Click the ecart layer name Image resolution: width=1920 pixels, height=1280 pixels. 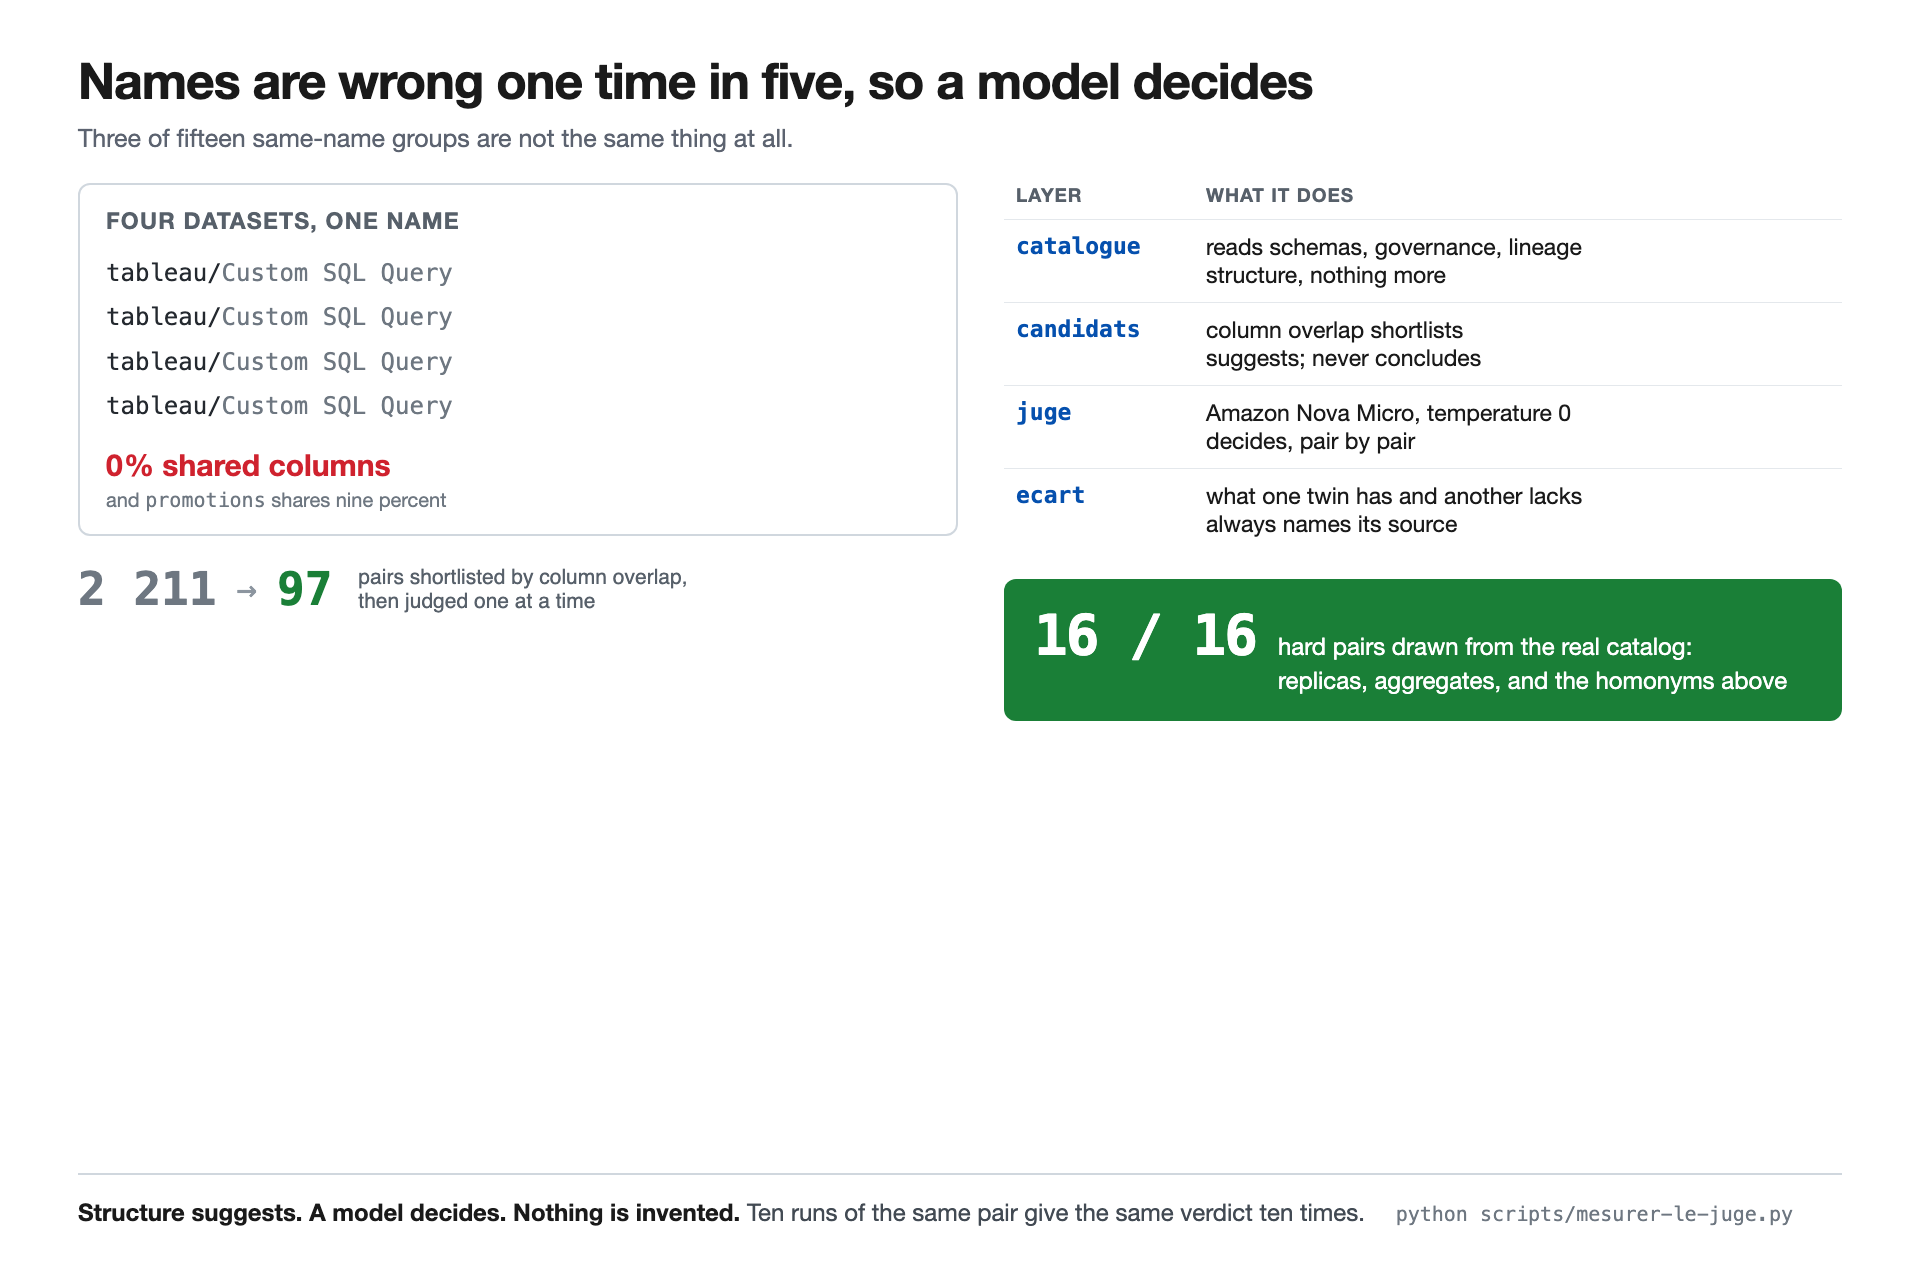pyautogui.click(x=1050, y=496)
